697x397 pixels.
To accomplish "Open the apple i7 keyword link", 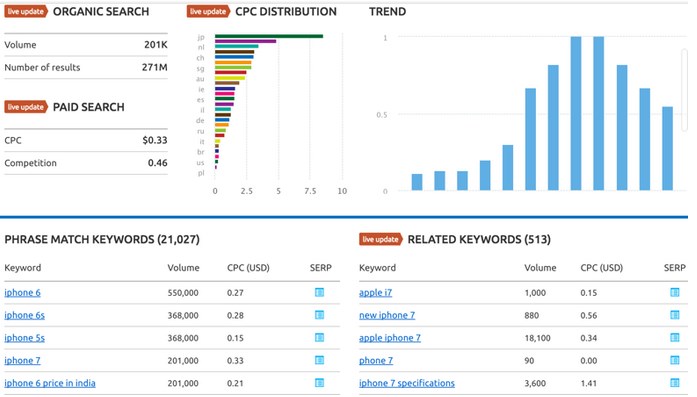I will 376,293.
